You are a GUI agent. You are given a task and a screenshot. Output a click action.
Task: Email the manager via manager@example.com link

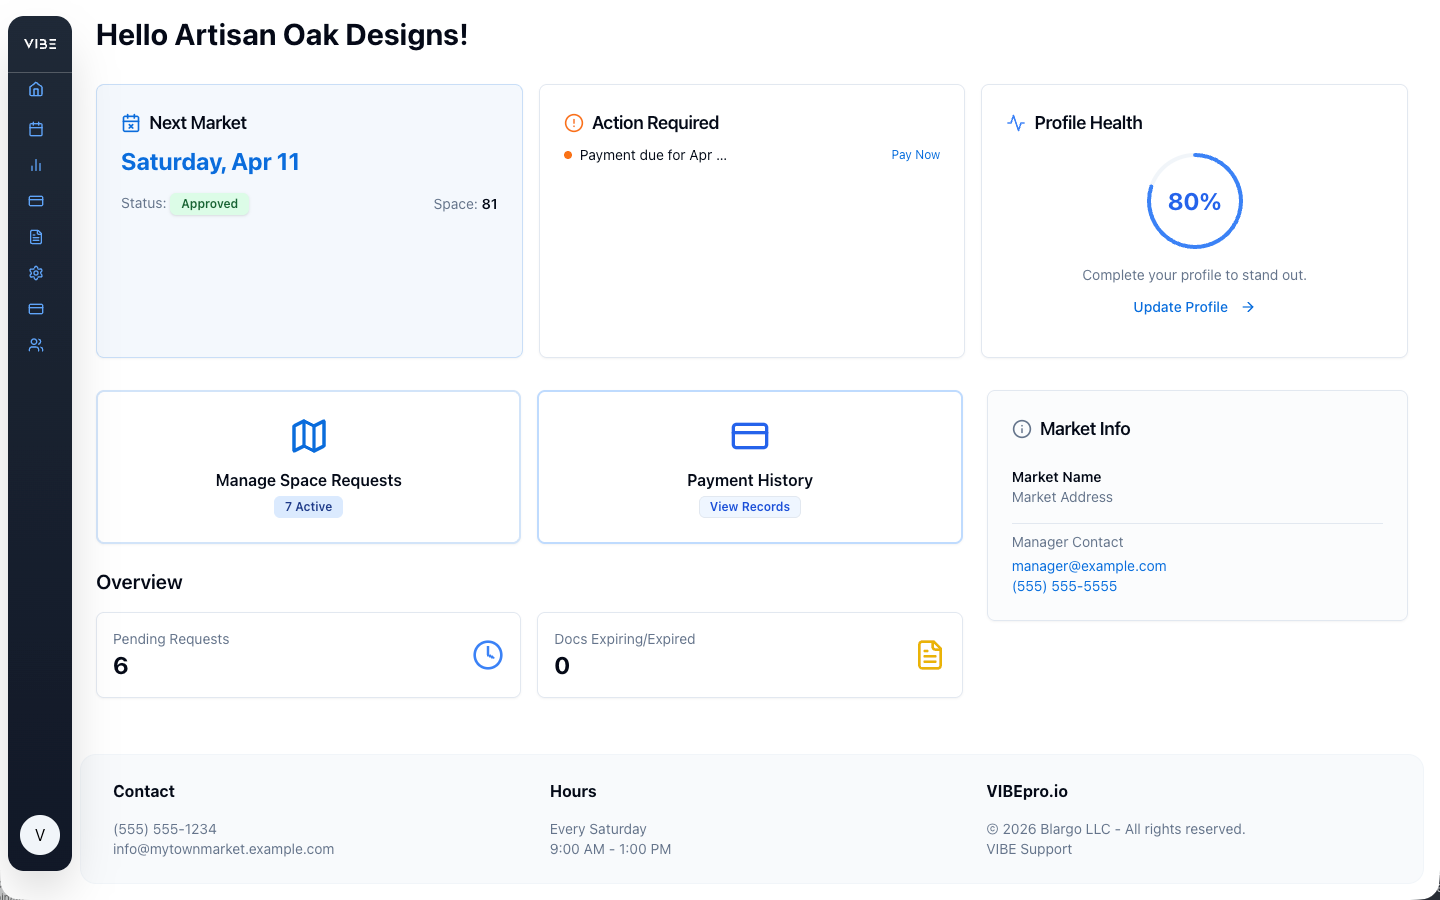pyautogui.click(x=1089, y=565)
